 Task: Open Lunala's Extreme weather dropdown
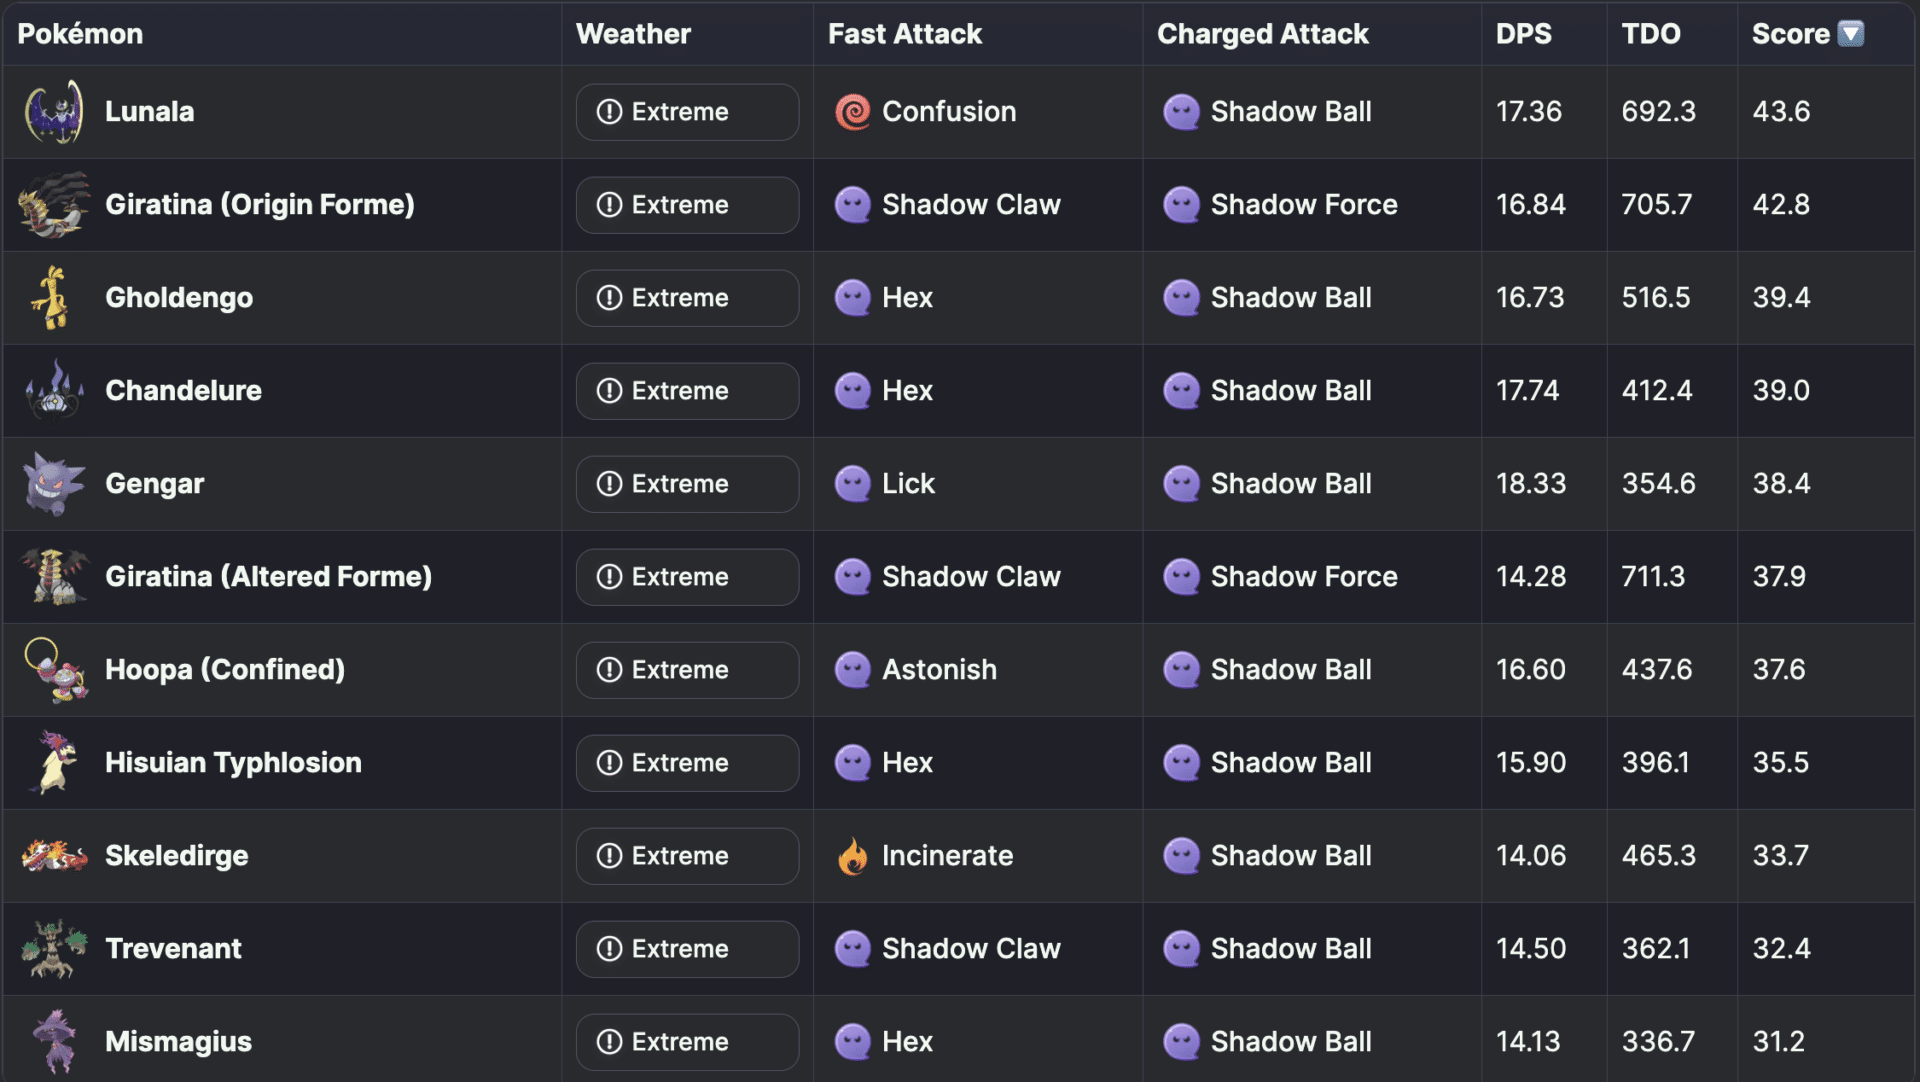click(687, 112)
